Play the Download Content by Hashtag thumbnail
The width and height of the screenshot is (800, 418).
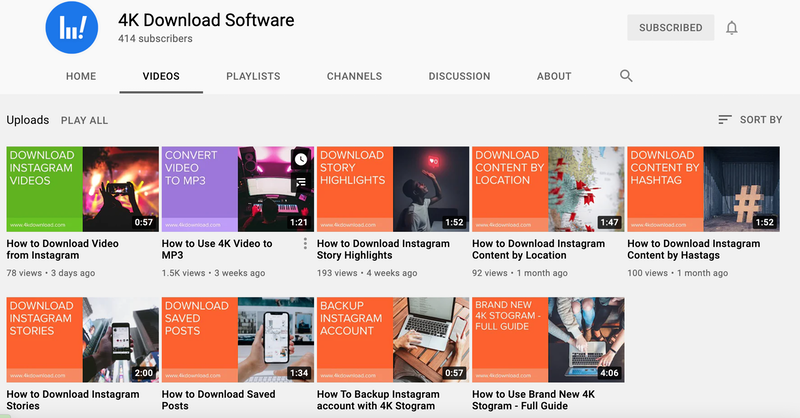(703, 189)
